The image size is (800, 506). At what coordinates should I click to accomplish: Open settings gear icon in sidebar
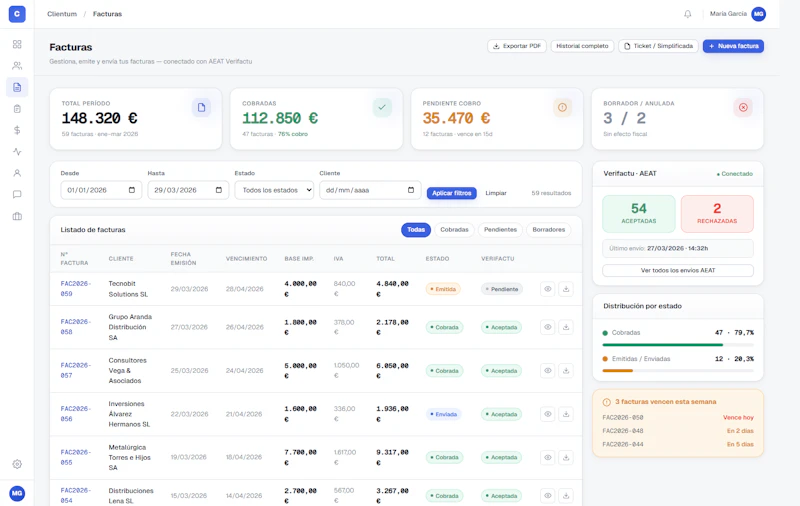(17, 464)
